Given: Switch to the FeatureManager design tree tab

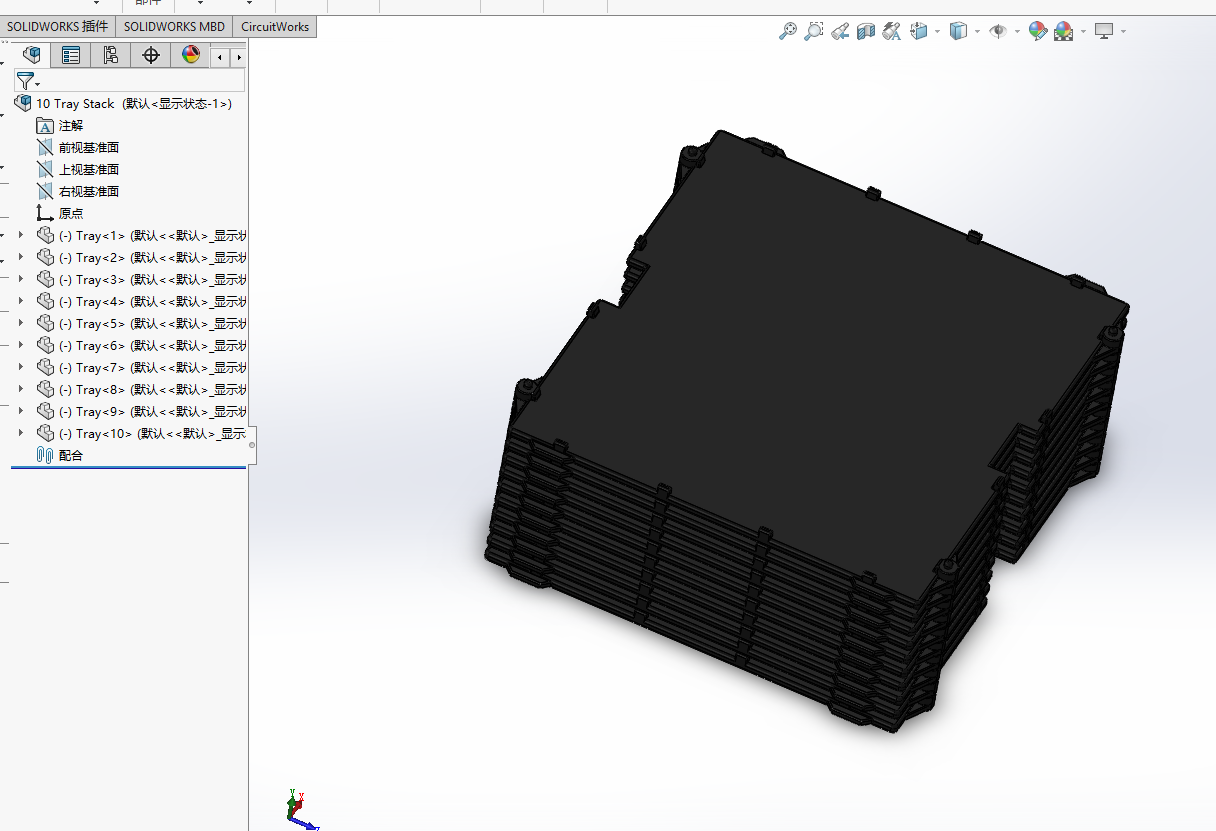Looking at the screenshot, I should (31, 55).
